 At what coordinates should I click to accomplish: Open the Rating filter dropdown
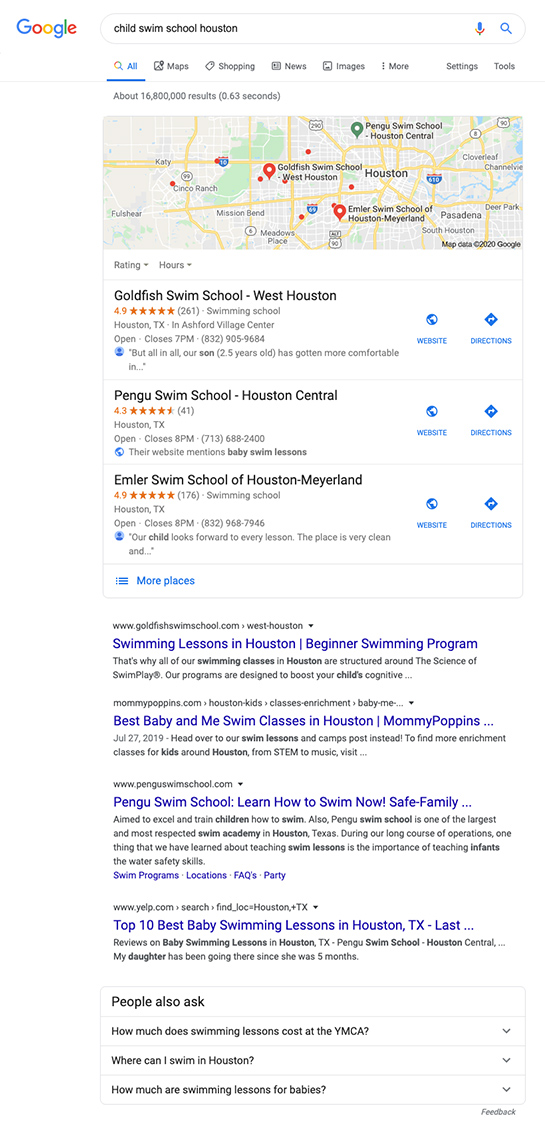click(x=131, y=265)
